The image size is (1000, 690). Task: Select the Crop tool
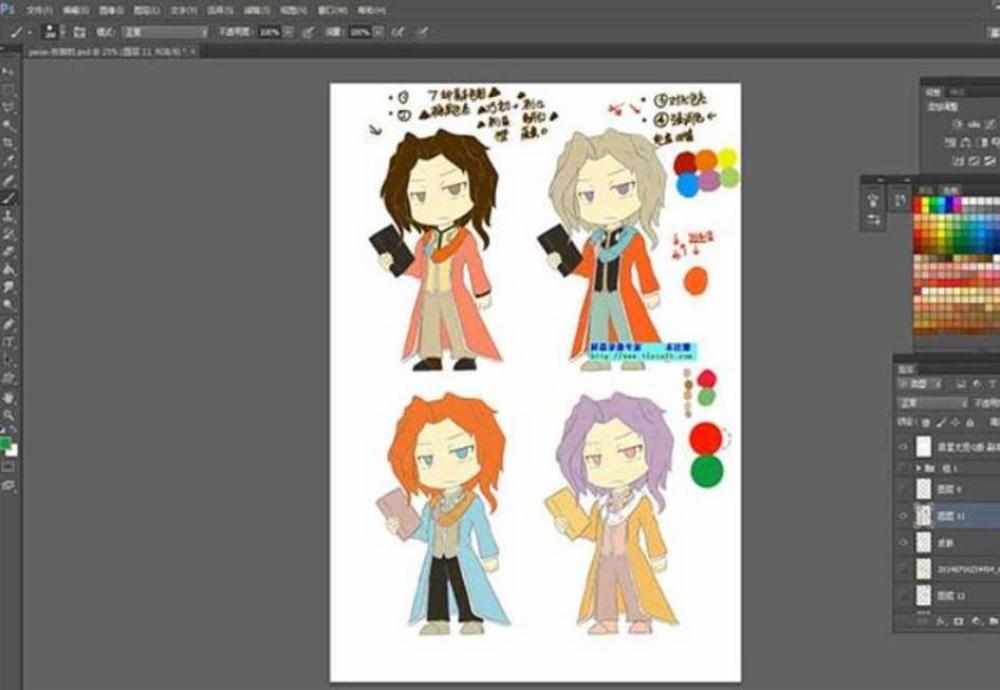click(x=9, y=143)
